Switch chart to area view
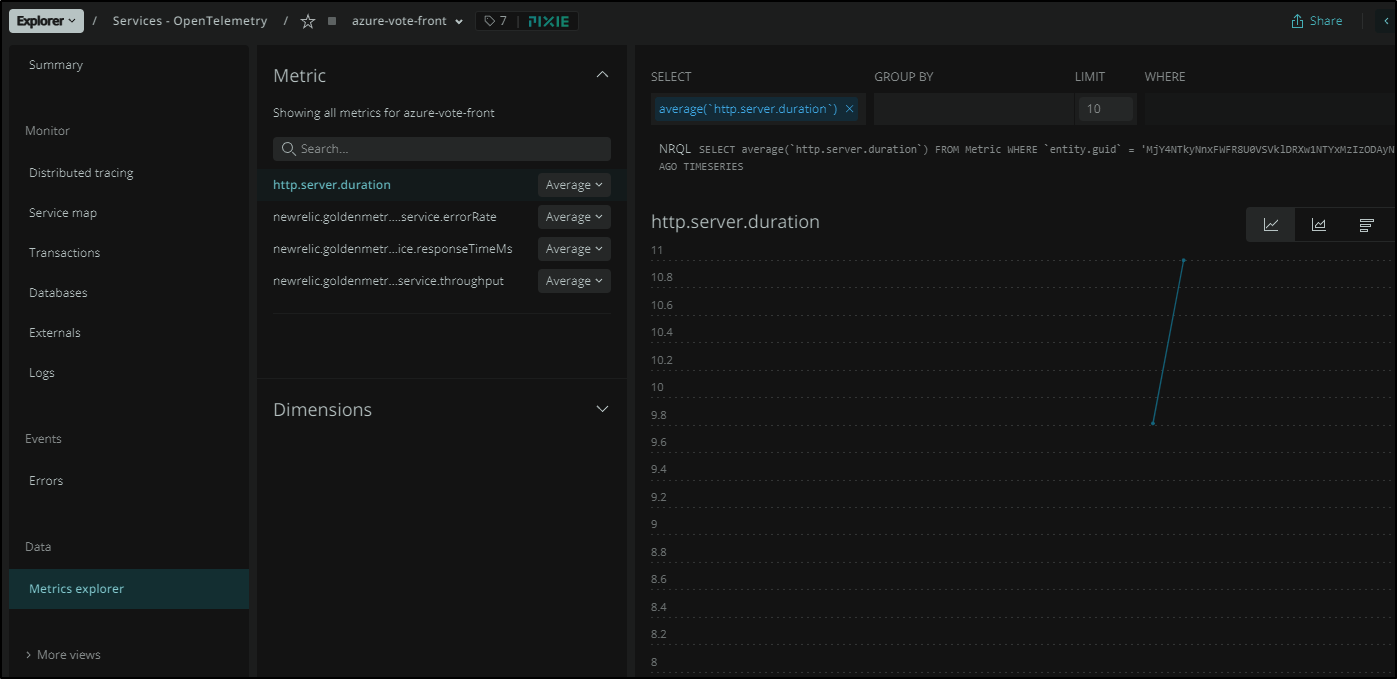The height and width of the screenshot is (679, 1397). coord(1319,225)
